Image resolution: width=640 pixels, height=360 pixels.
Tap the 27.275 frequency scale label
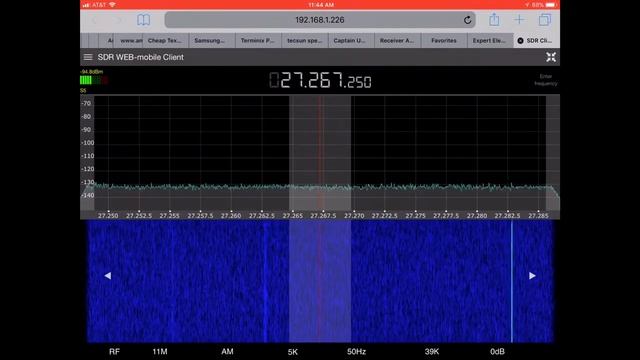pos(416,216)
